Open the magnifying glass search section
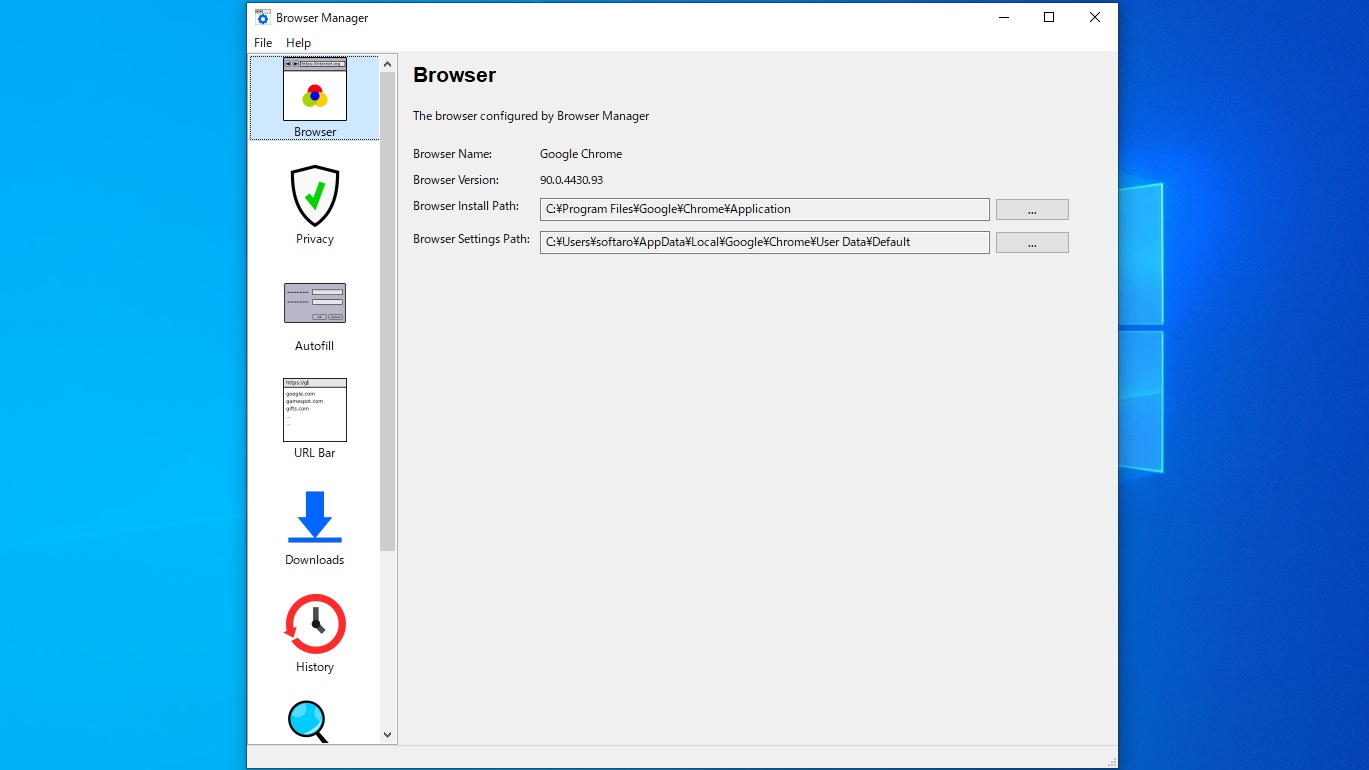Viewport: 1369px width, 770px height. click(308, 721)
